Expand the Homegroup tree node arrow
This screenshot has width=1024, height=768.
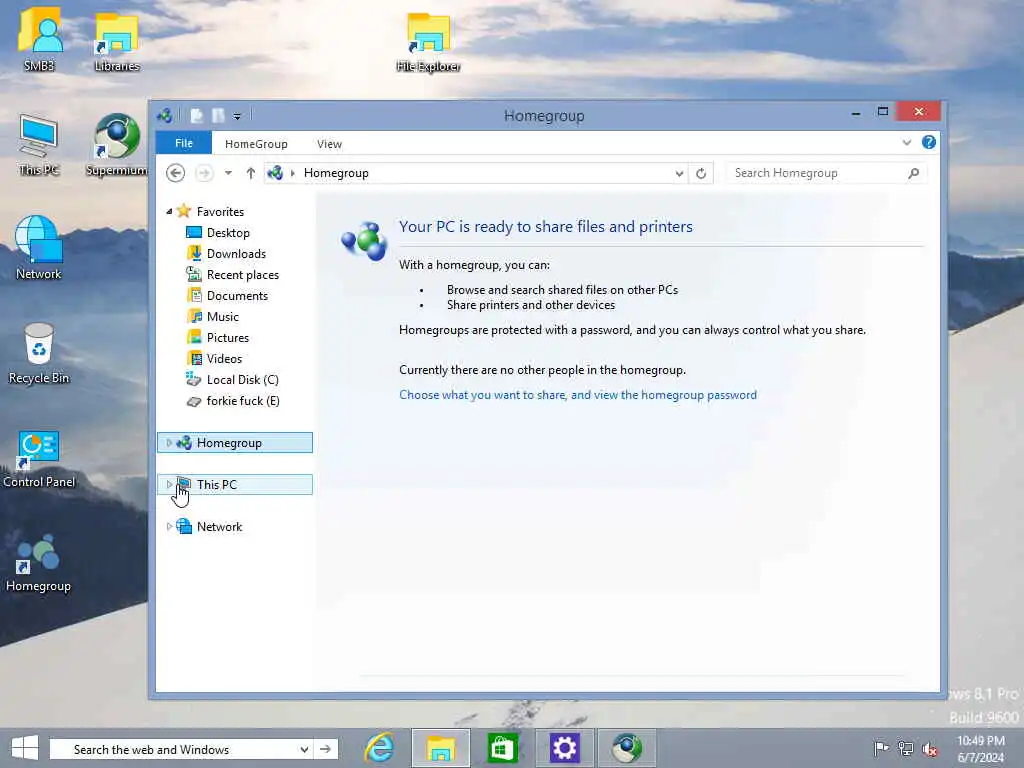tap(169, 443)
